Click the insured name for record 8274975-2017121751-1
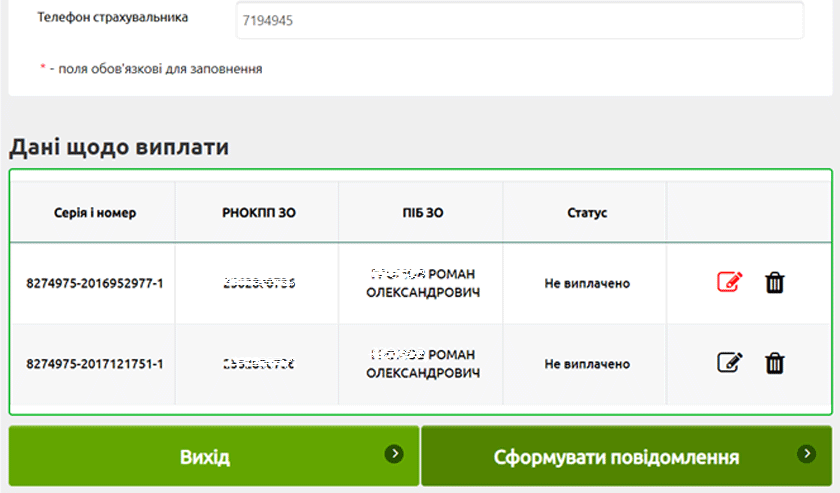The image size is (840, 493). 421,363
